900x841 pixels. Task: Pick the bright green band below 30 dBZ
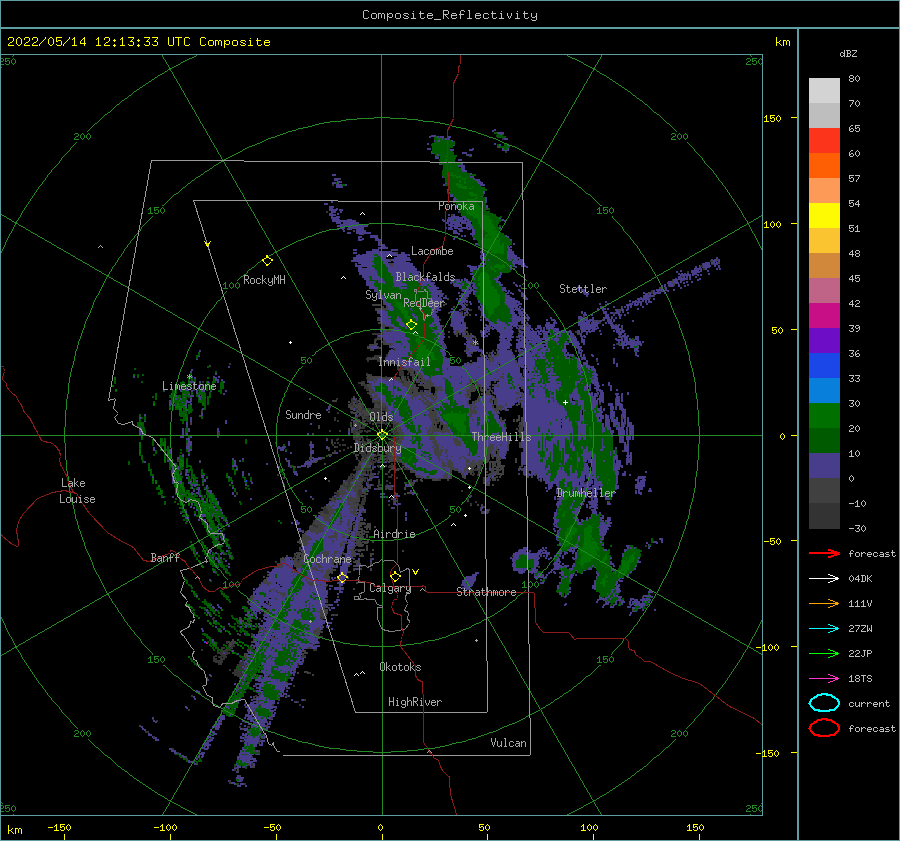coord(824,415)
